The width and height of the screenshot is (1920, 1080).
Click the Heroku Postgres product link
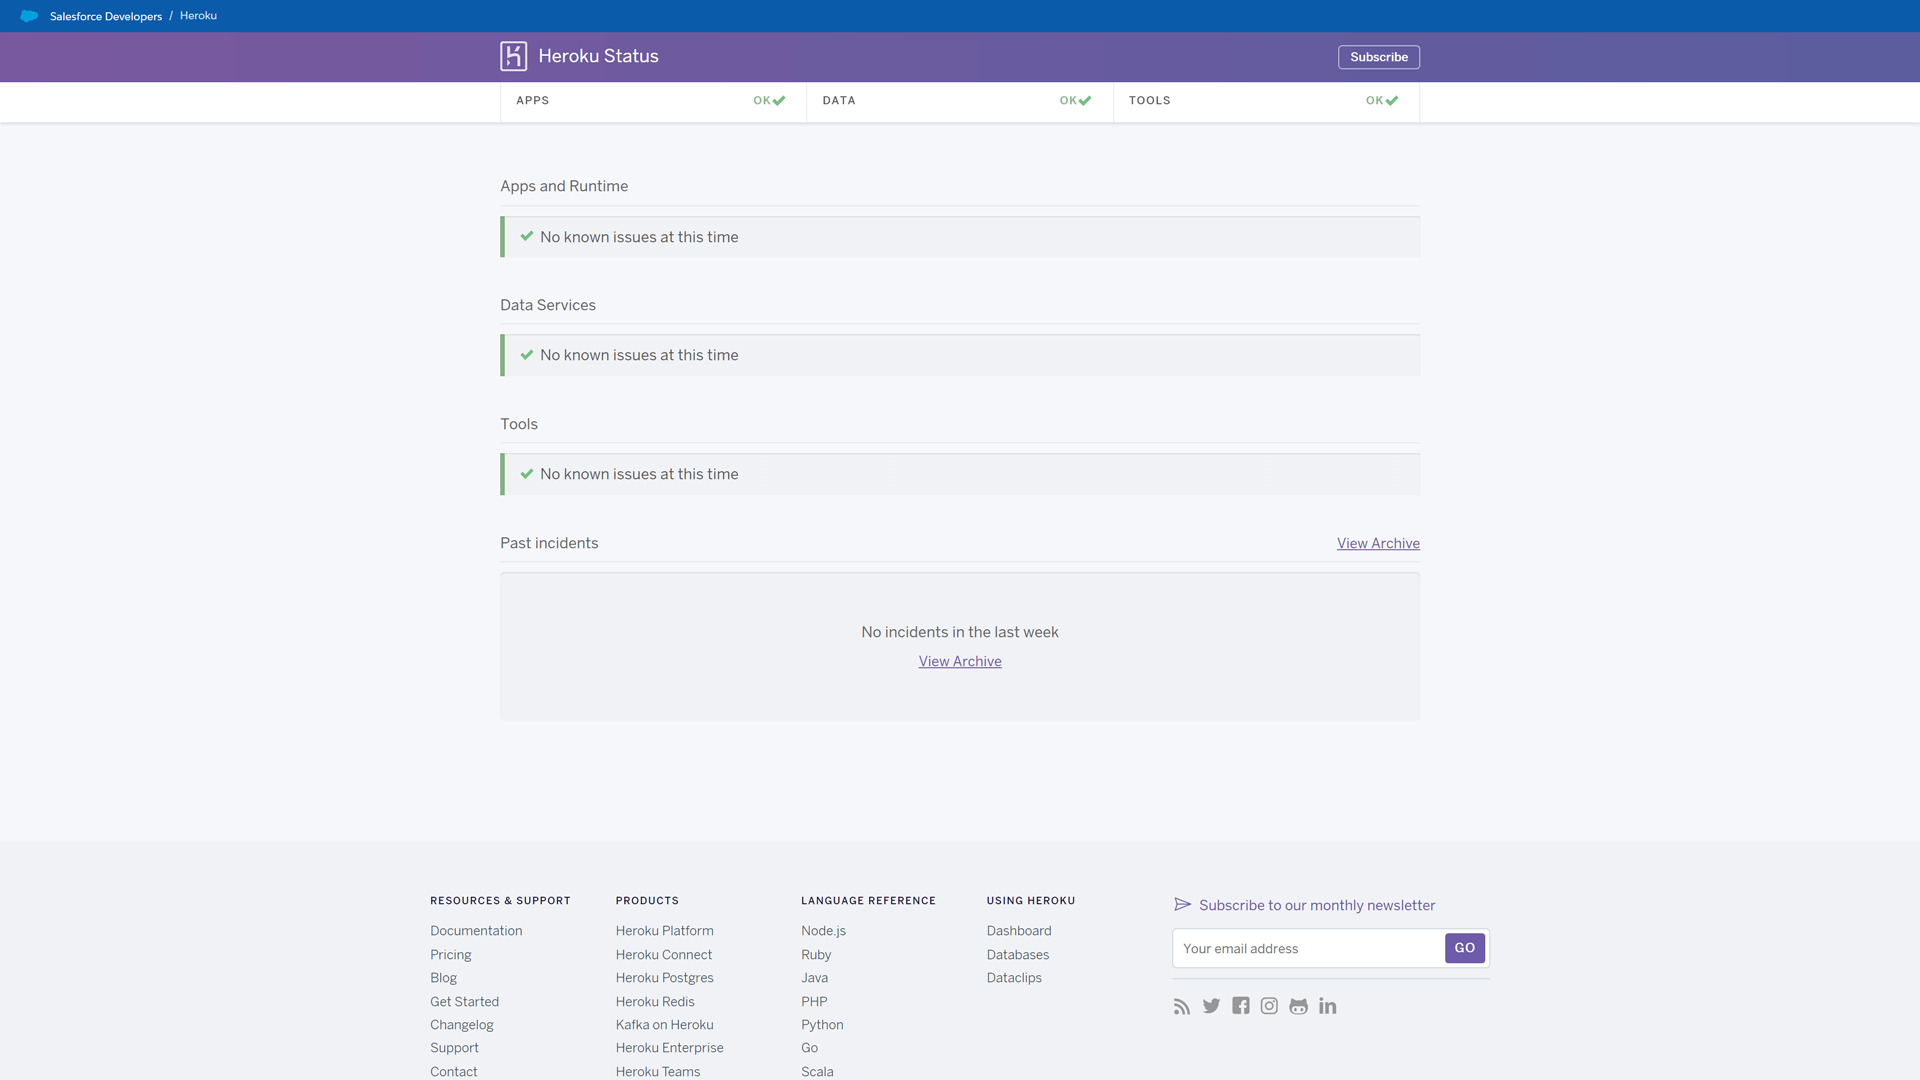tap(663, 977)
